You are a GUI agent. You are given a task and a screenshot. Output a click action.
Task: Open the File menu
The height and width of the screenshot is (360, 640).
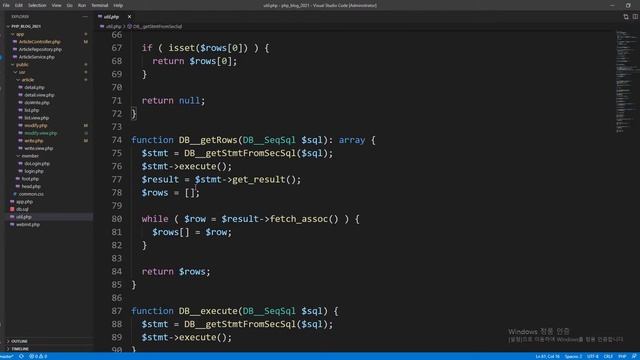(x=6, y=5)
